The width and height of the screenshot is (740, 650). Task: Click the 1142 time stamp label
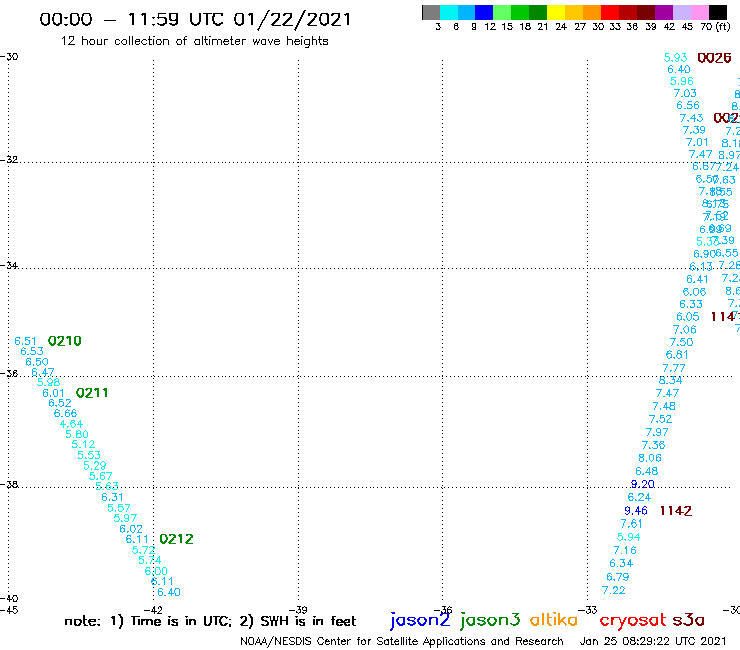[x=676, y=511]
